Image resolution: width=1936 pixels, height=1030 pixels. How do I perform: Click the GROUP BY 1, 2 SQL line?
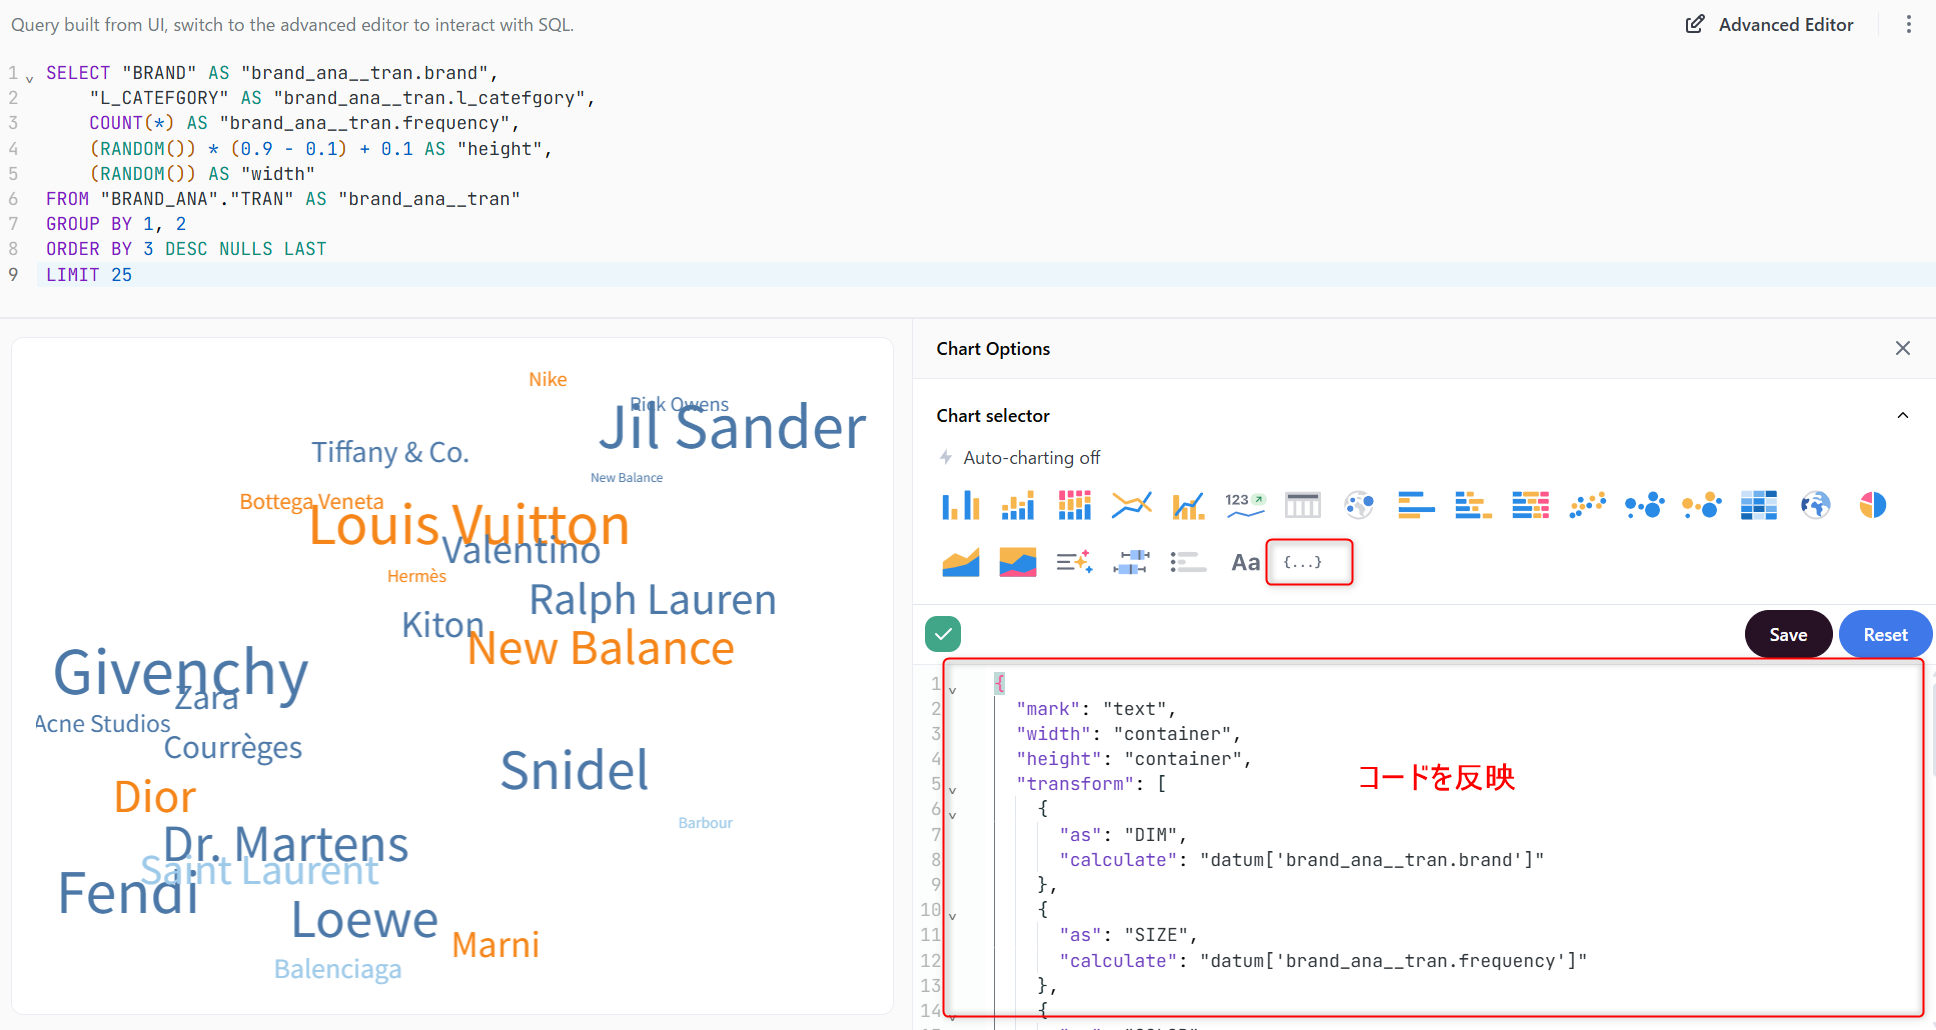coord(116,224)
